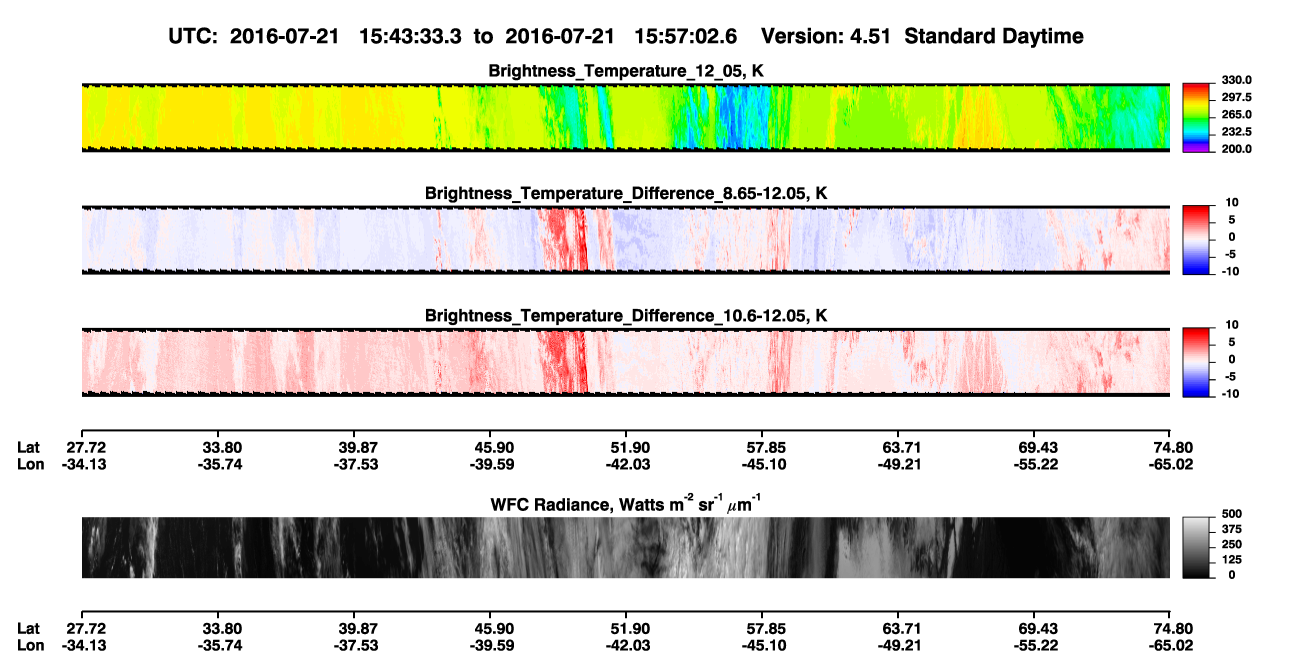Click the WFC Radiance panel title
The image size is (1300, 667).
pos(626,503)
